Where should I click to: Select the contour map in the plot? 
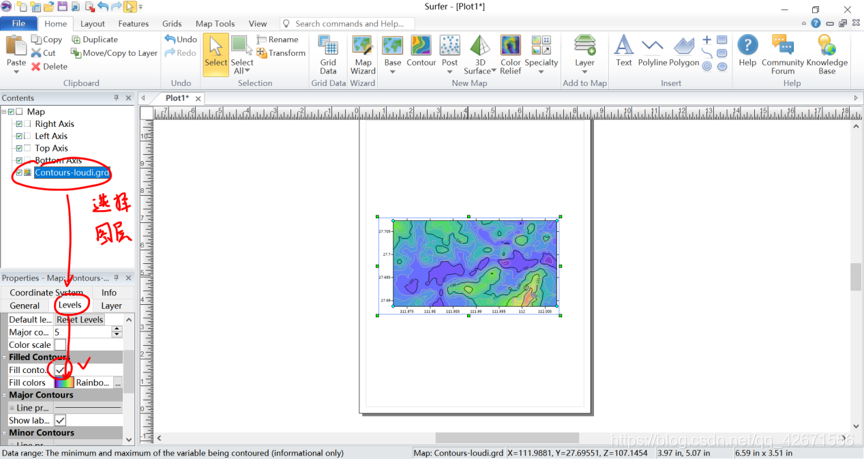(x=475, y=263)
